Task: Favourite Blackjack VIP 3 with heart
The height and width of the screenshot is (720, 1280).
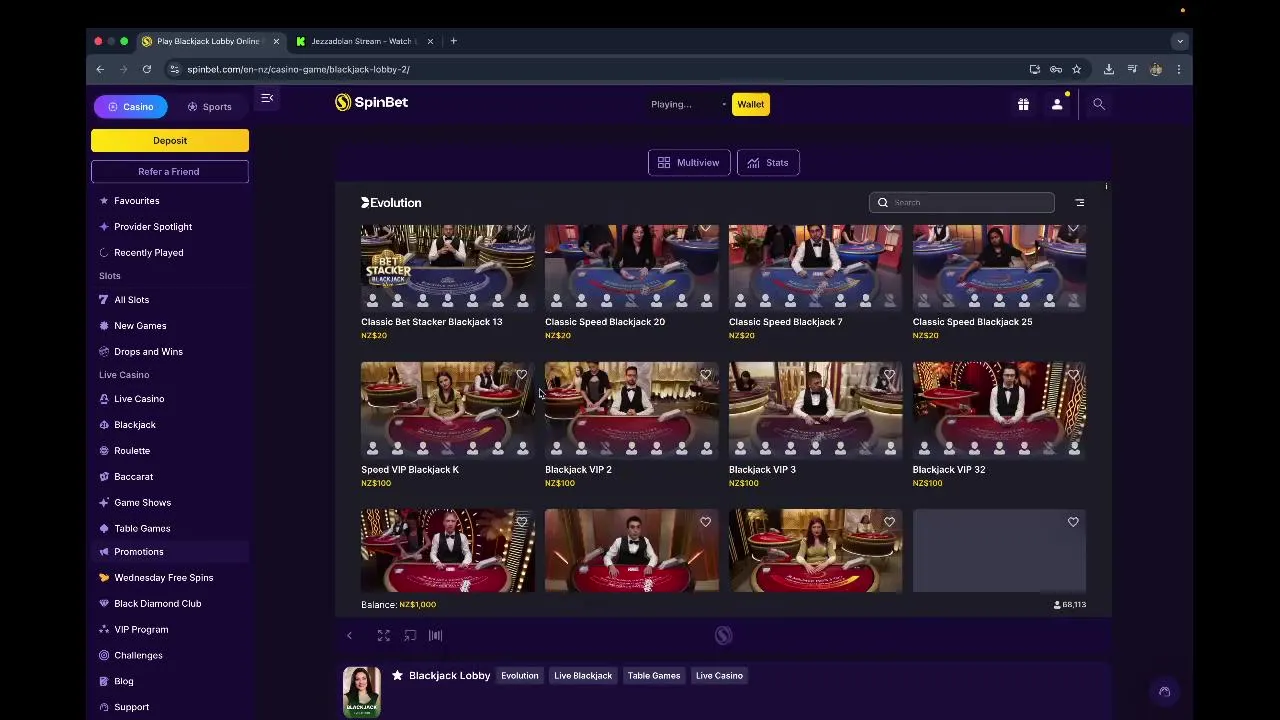Action: [889, 375]
